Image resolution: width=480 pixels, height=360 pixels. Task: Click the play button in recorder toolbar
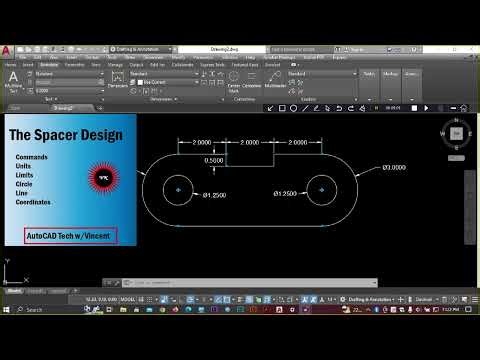pos(426,108)
